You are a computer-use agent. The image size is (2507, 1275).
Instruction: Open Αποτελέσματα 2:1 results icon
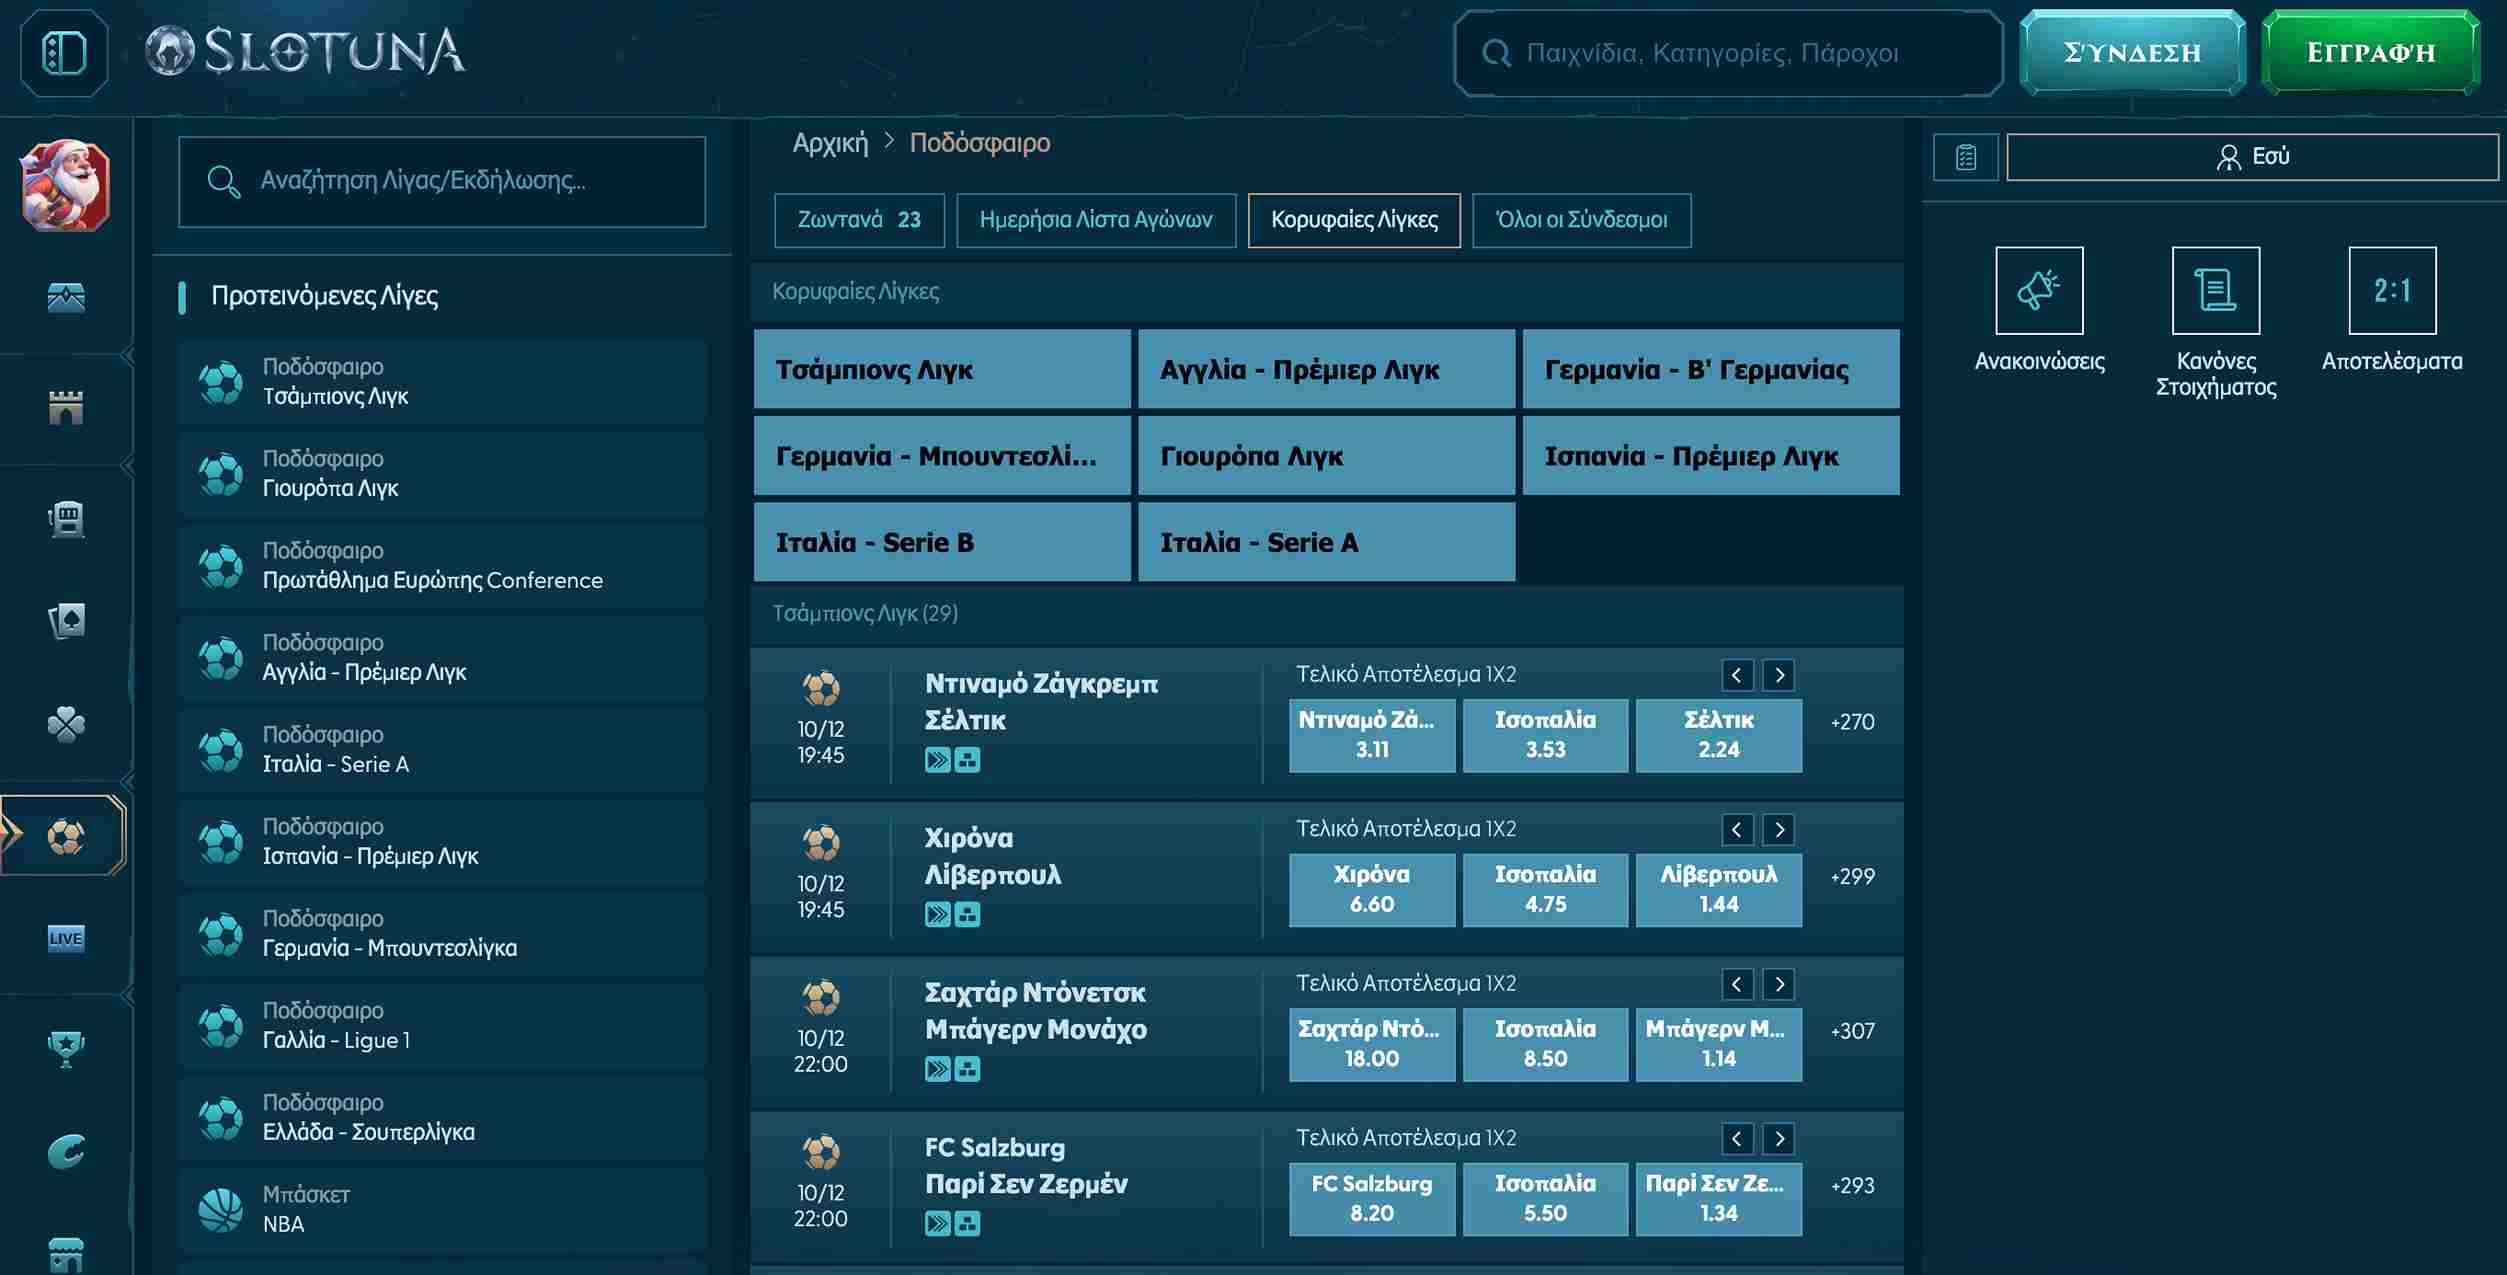[x=2392, y=290]
